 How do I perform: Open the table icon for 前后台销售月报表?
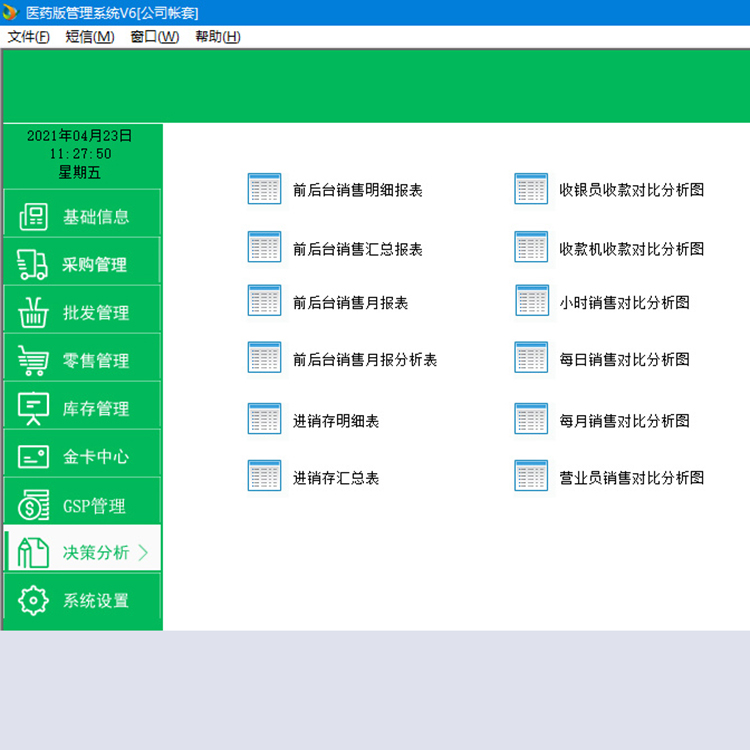coord(265,300)
